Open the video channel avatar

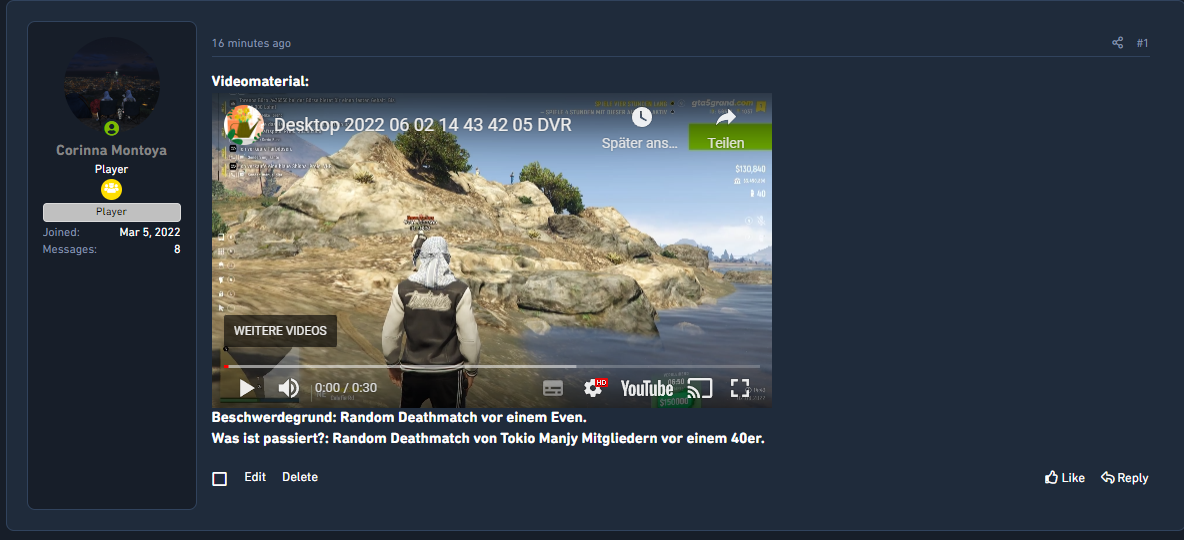(x=244, y=125)
